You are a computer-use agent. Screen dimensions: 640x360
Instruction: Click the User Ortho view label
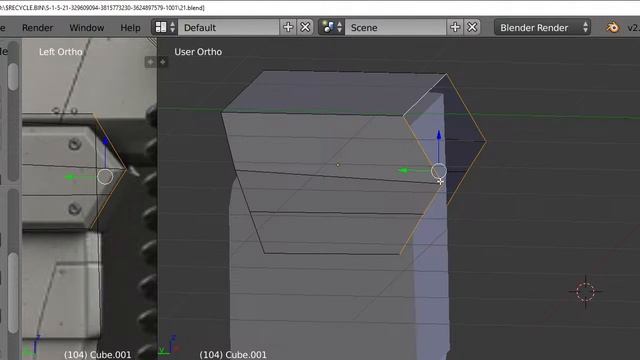pos(198,52)
